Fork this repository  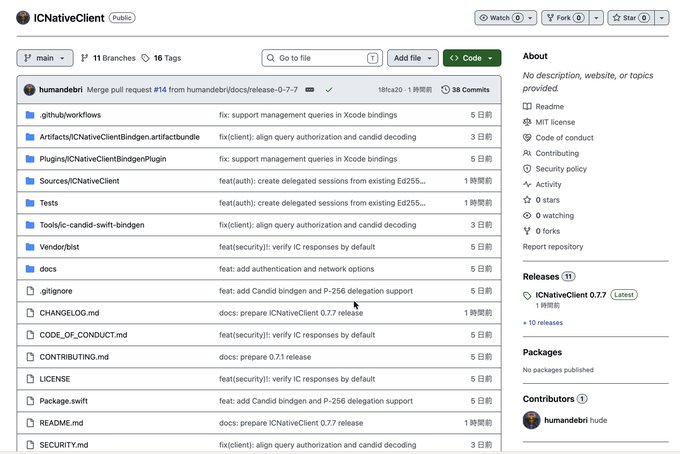click(565, 18)
